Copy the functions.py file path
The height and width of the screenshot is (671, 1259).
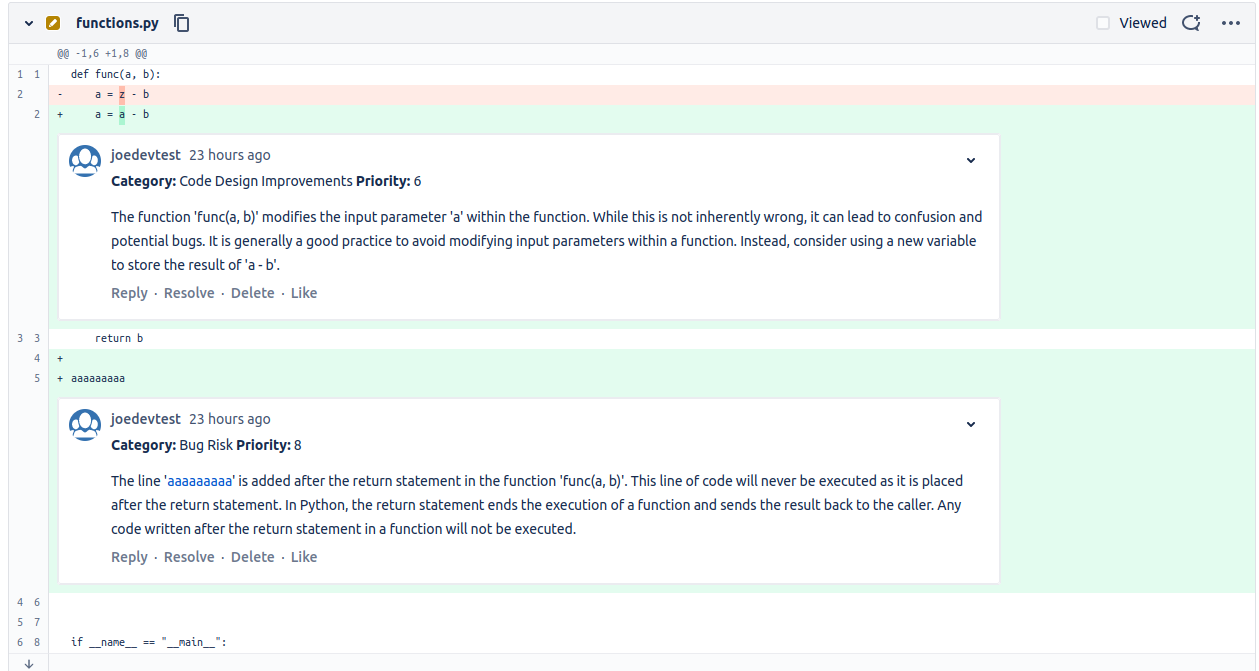pyautogui.click(x=181, y=22)
